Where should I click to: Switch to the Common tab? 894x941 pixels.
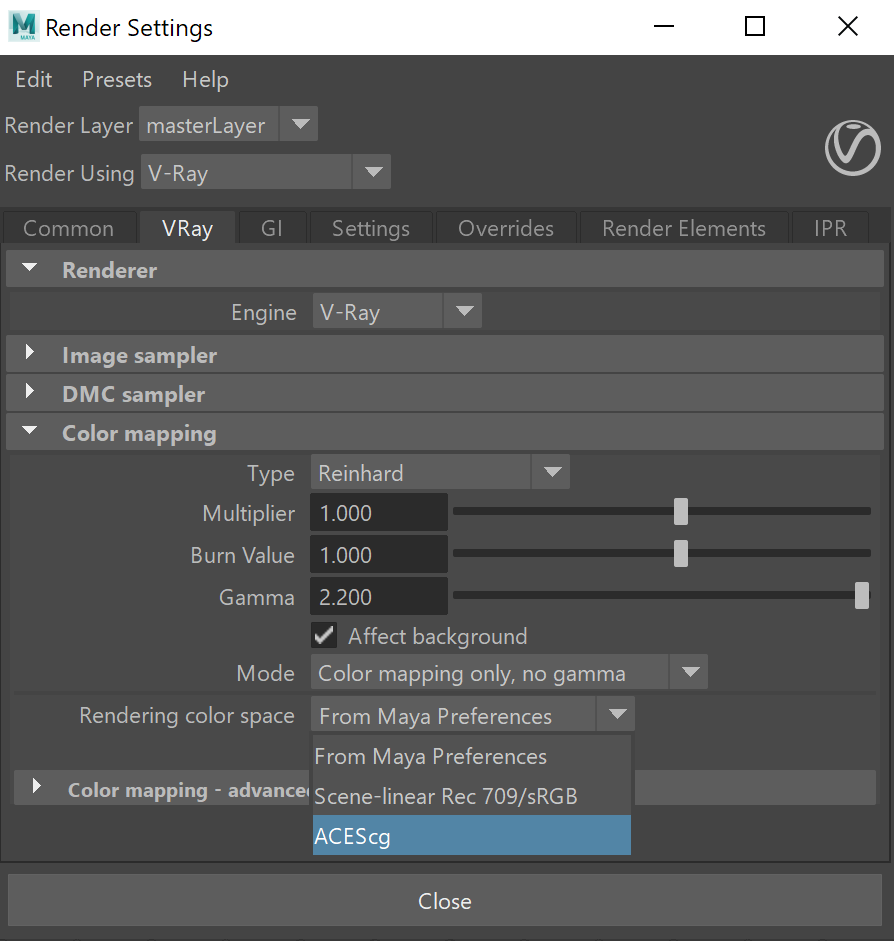pos(68,228)
